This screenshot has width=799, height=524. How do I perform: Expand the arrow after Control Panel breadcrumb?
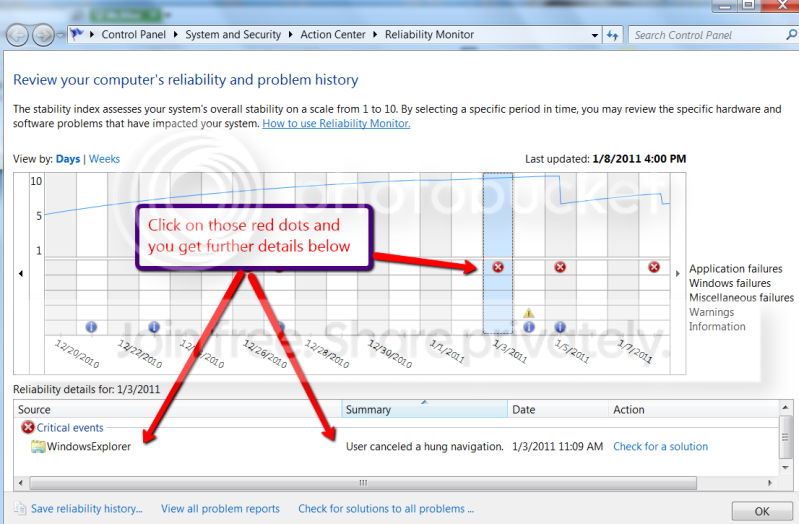click(x=176, y=35)
